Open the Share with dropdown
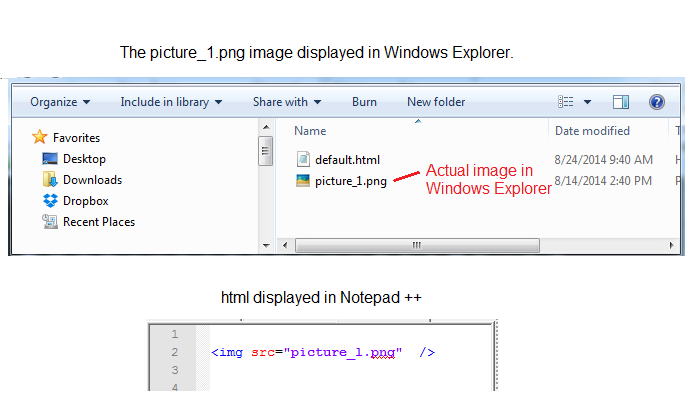This screenshot has width=686, height=401. click(x=287, y=102)
